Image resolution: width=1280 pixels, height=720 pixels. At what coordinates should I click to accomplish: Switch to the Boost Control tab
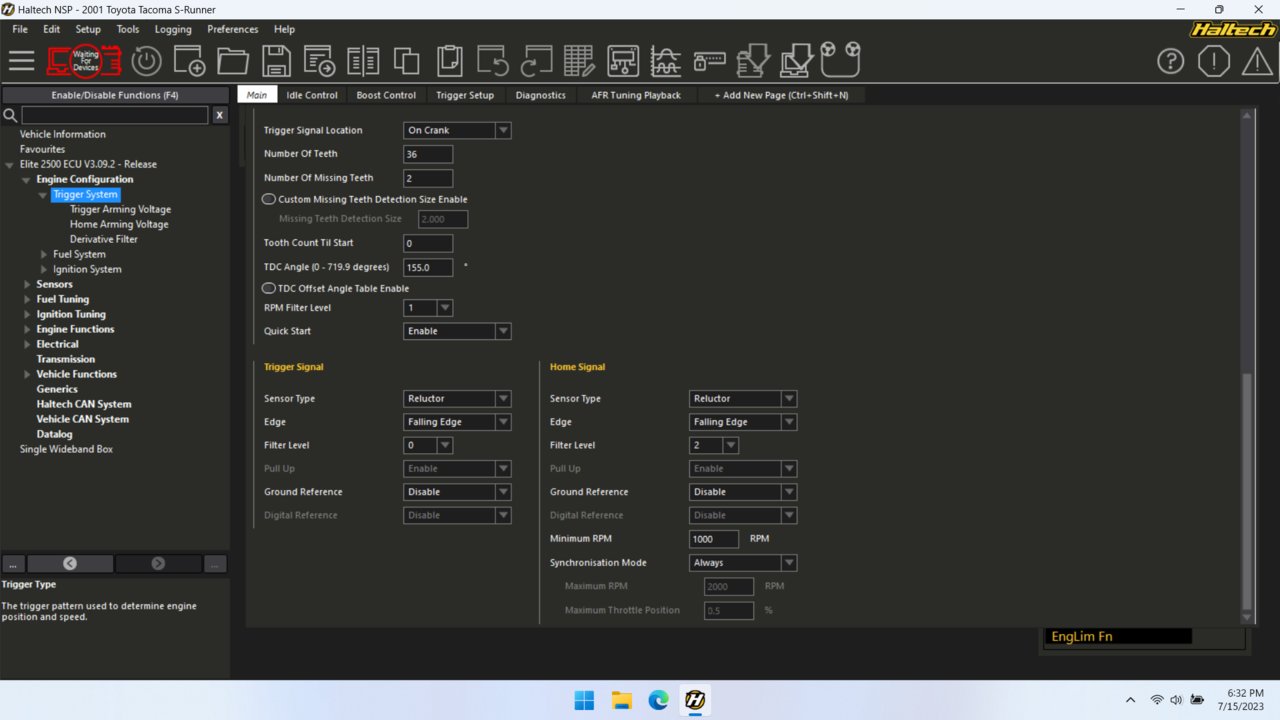click(x=386, y=95)
